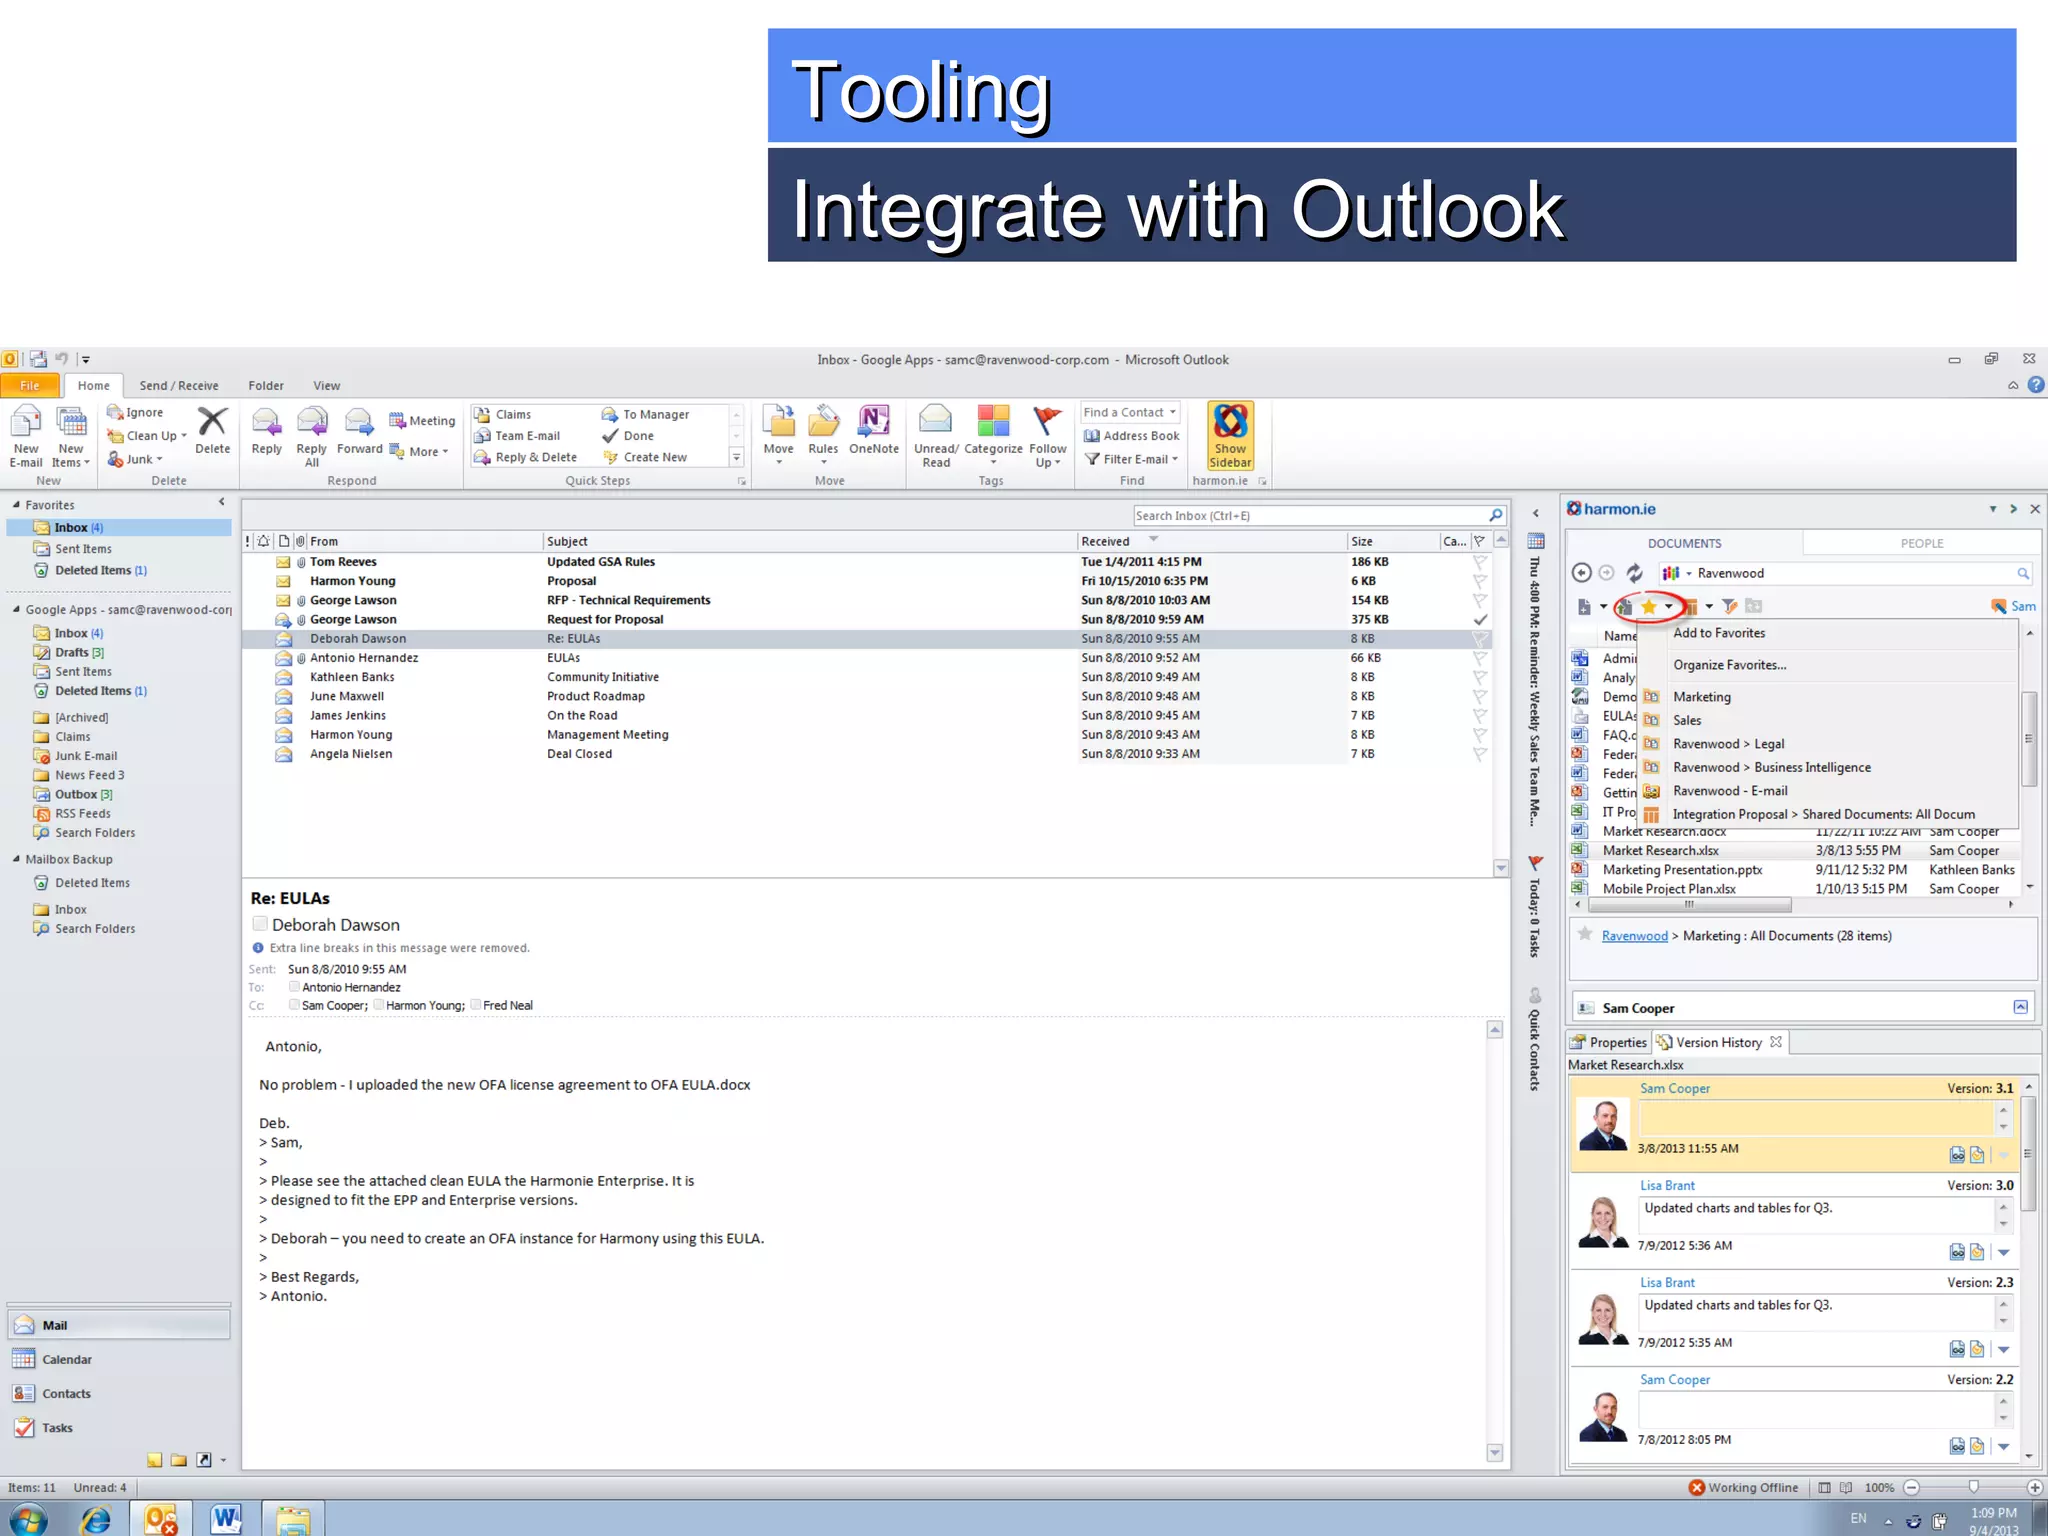Click the Forward email icon
Screen dimensions: 2048x1536
click(x=359, y=423)
